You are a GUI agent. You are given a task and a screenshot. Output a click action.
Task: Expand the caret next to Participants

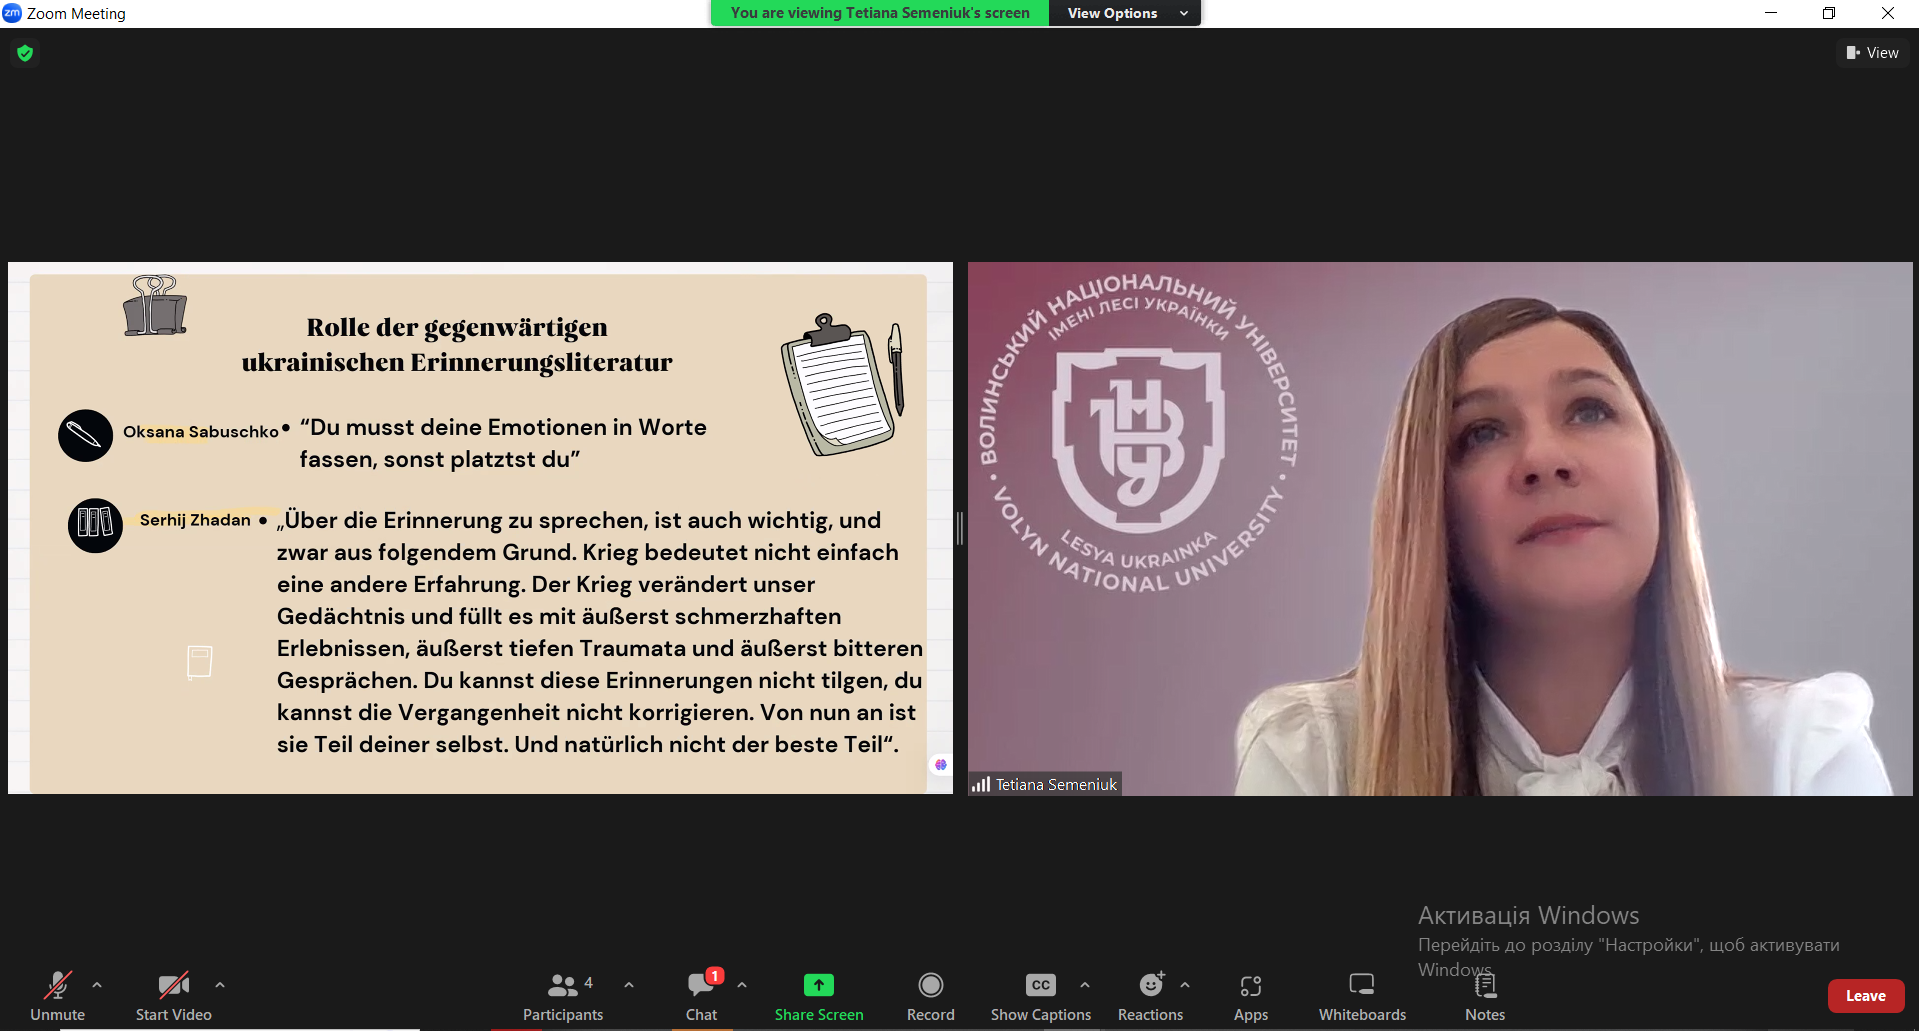pos(629,985)
